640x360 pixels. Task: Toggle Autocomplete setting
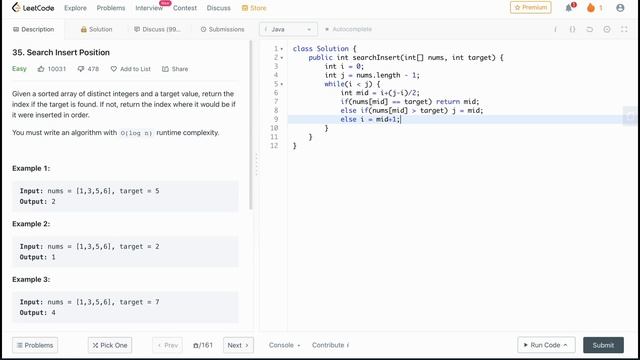coord(348,29)
